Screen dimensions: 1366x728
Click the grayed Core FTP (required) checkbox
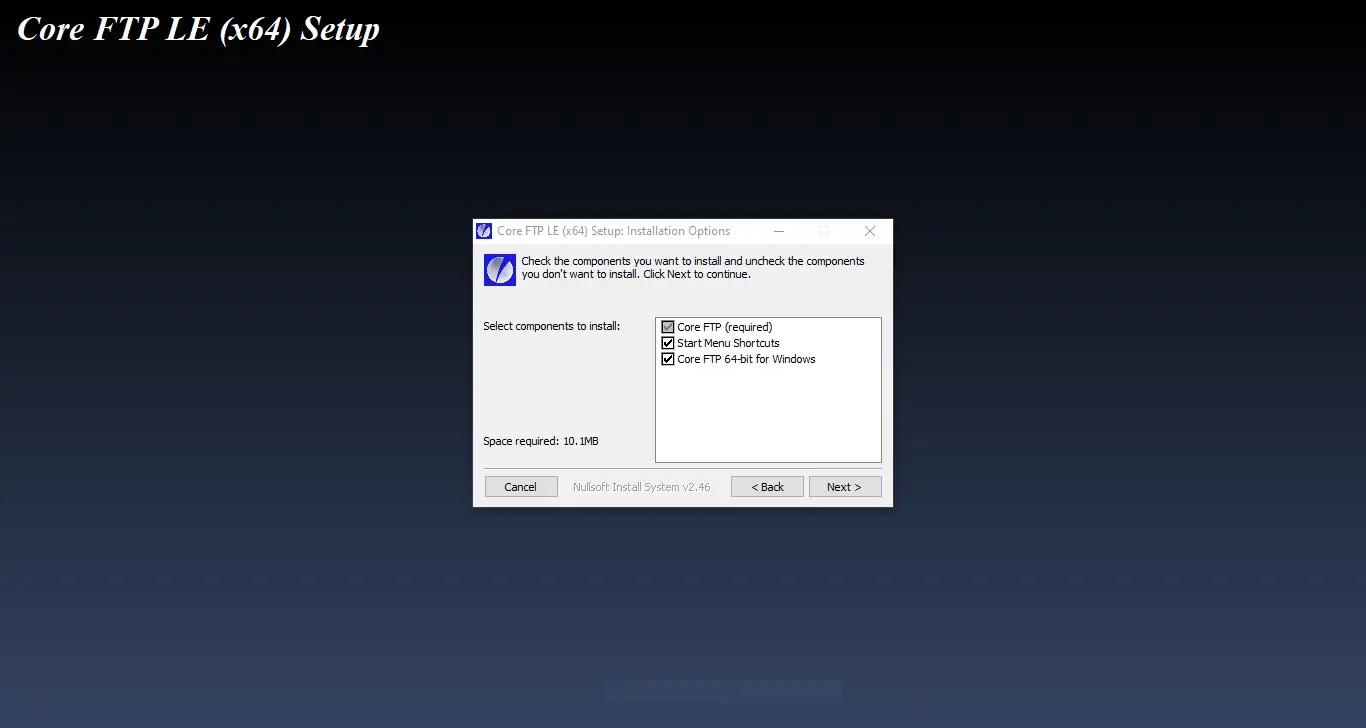[x=668, y=327]
